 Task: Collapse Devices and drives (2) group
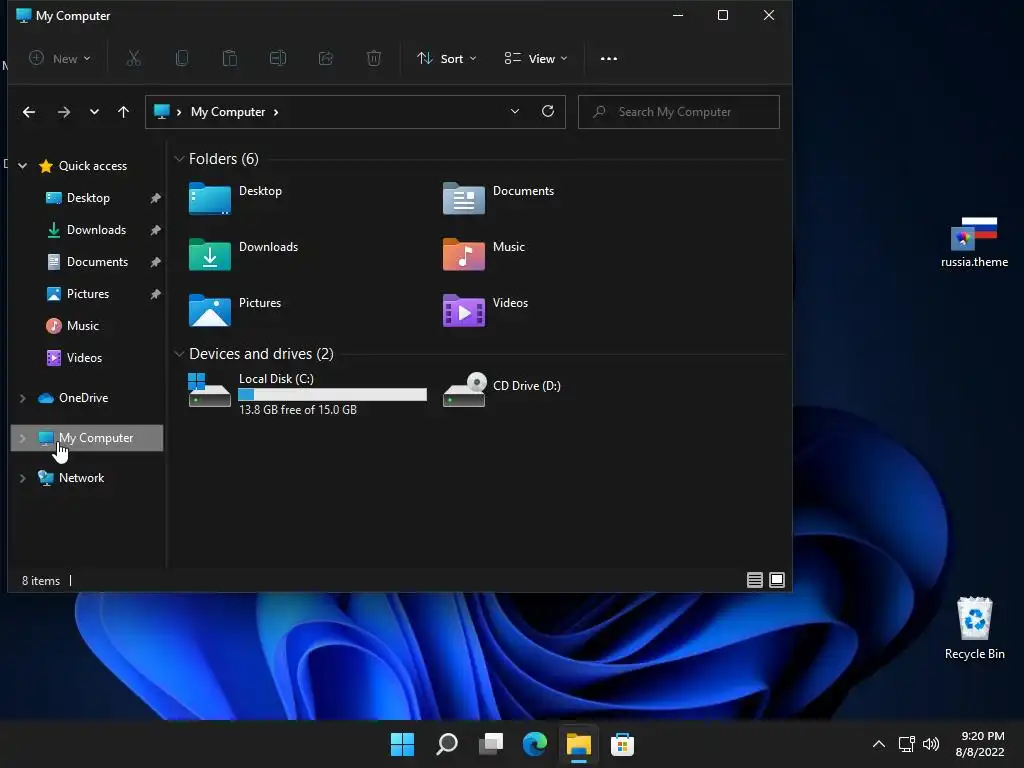pyautogui.click(x=179, y=353)
